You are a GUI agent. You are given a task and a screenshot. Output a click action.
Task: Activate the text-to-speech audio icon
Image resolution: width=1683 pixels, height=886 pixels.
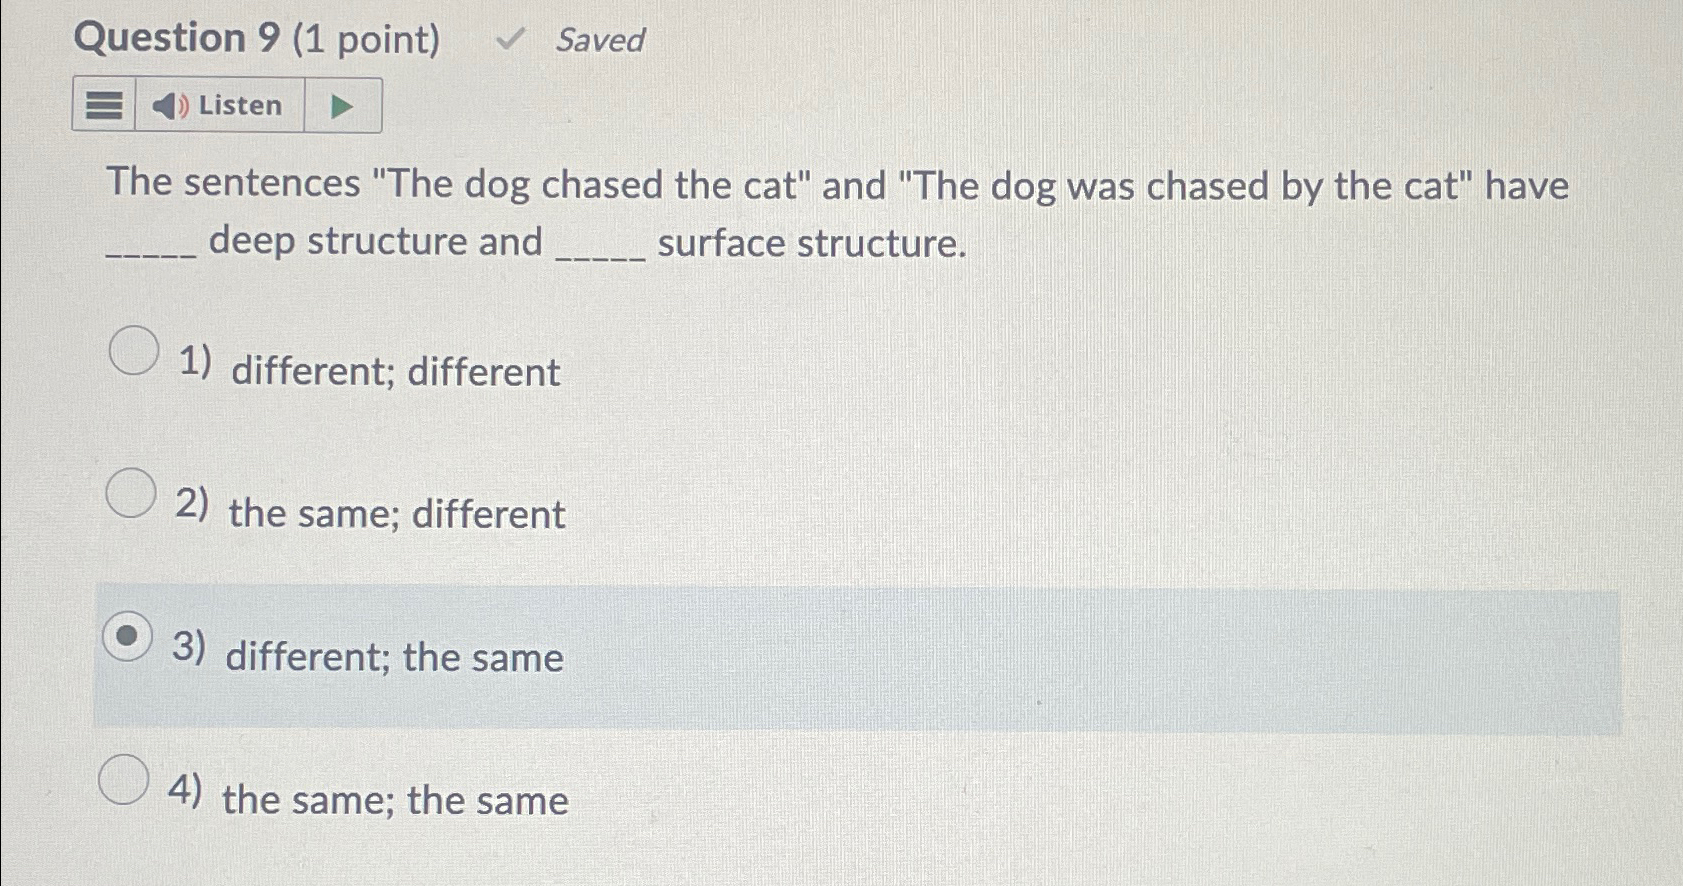[x=170, y=105]
